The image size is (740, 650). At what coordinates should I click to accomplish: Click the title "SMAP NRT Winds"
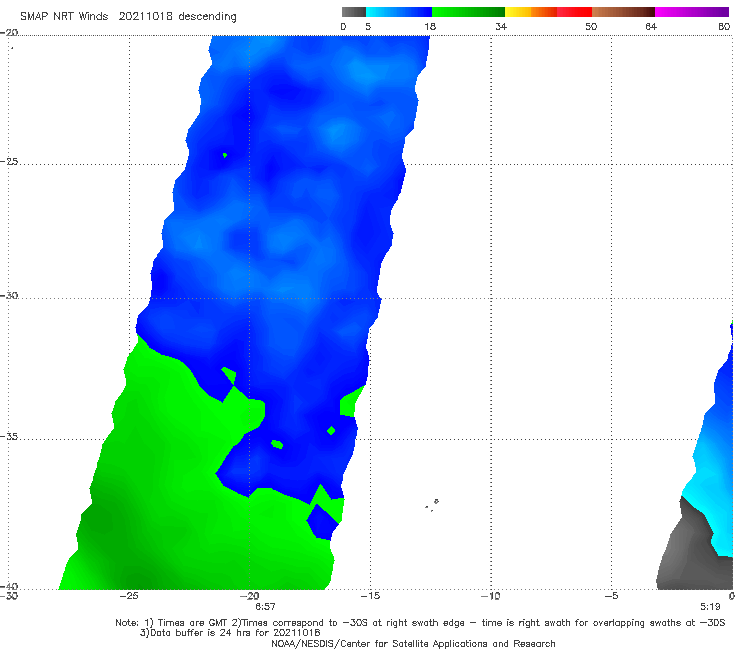[x=64, y=17]
